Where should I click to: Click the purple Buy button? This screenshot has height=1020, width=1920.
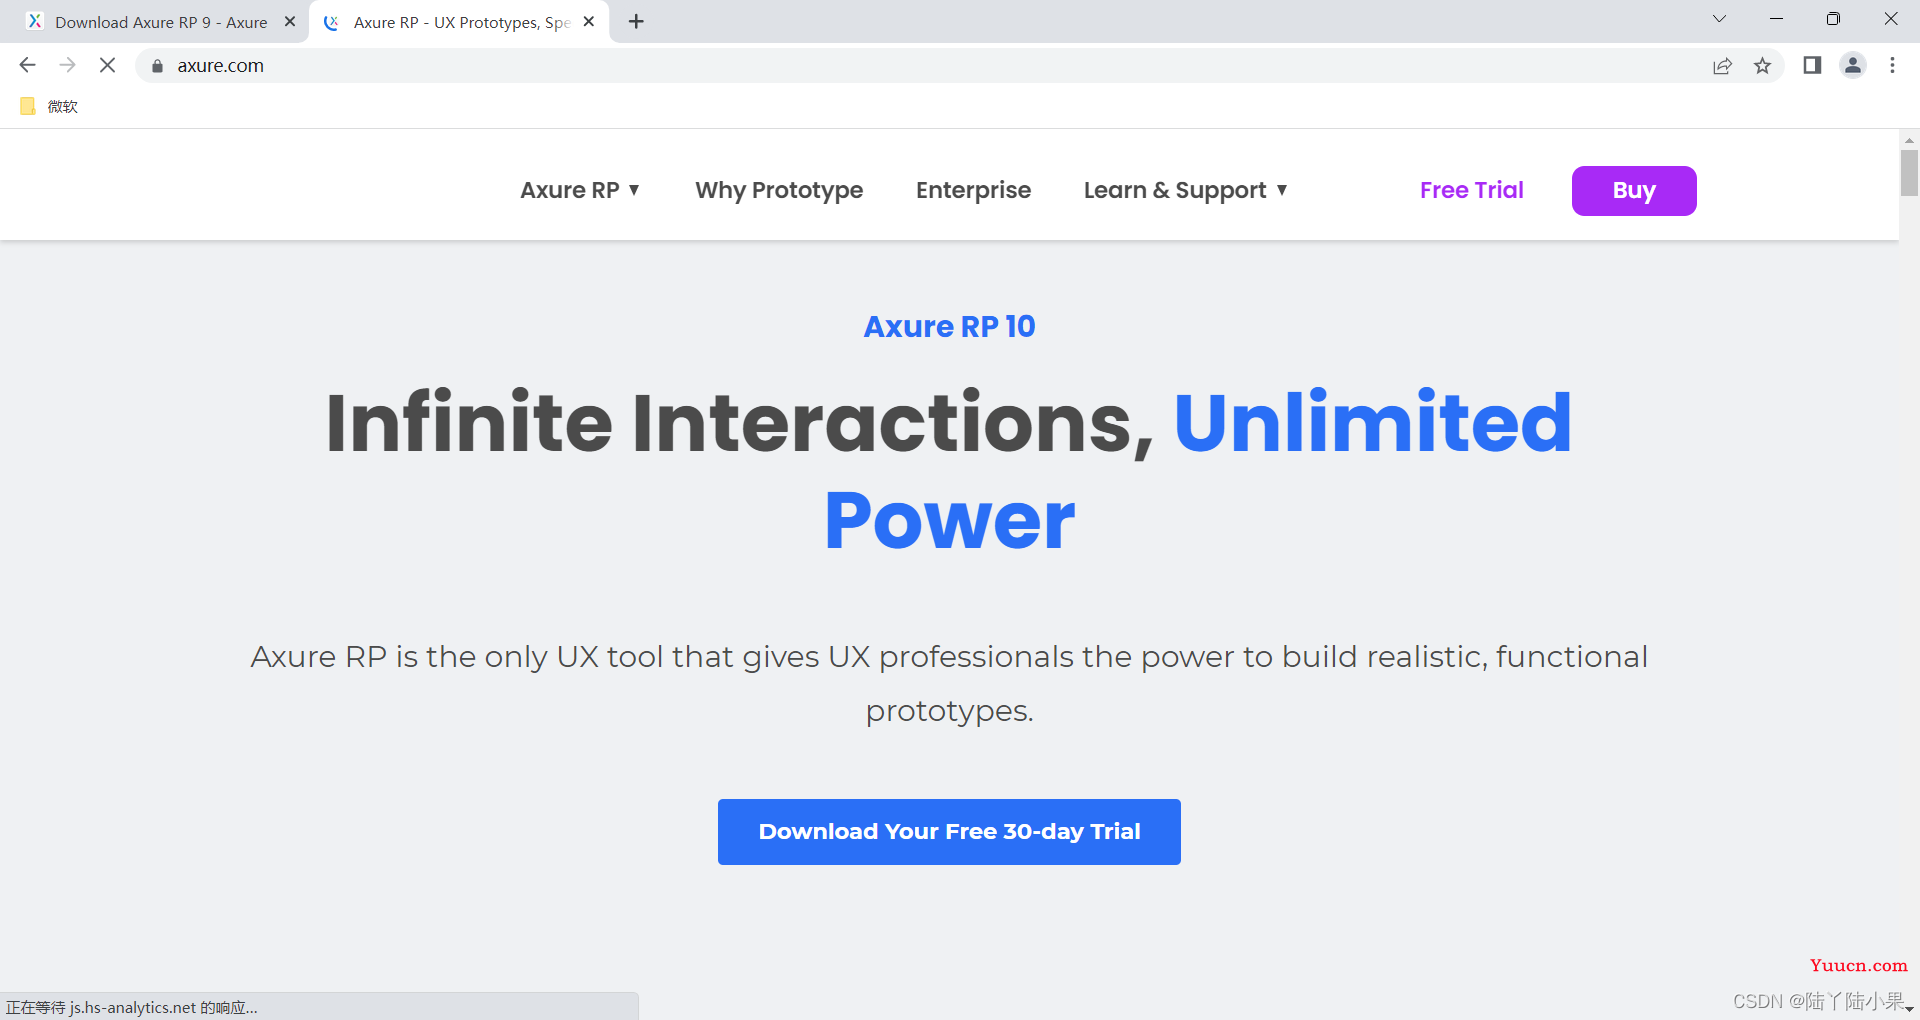tap(1634, 190)
